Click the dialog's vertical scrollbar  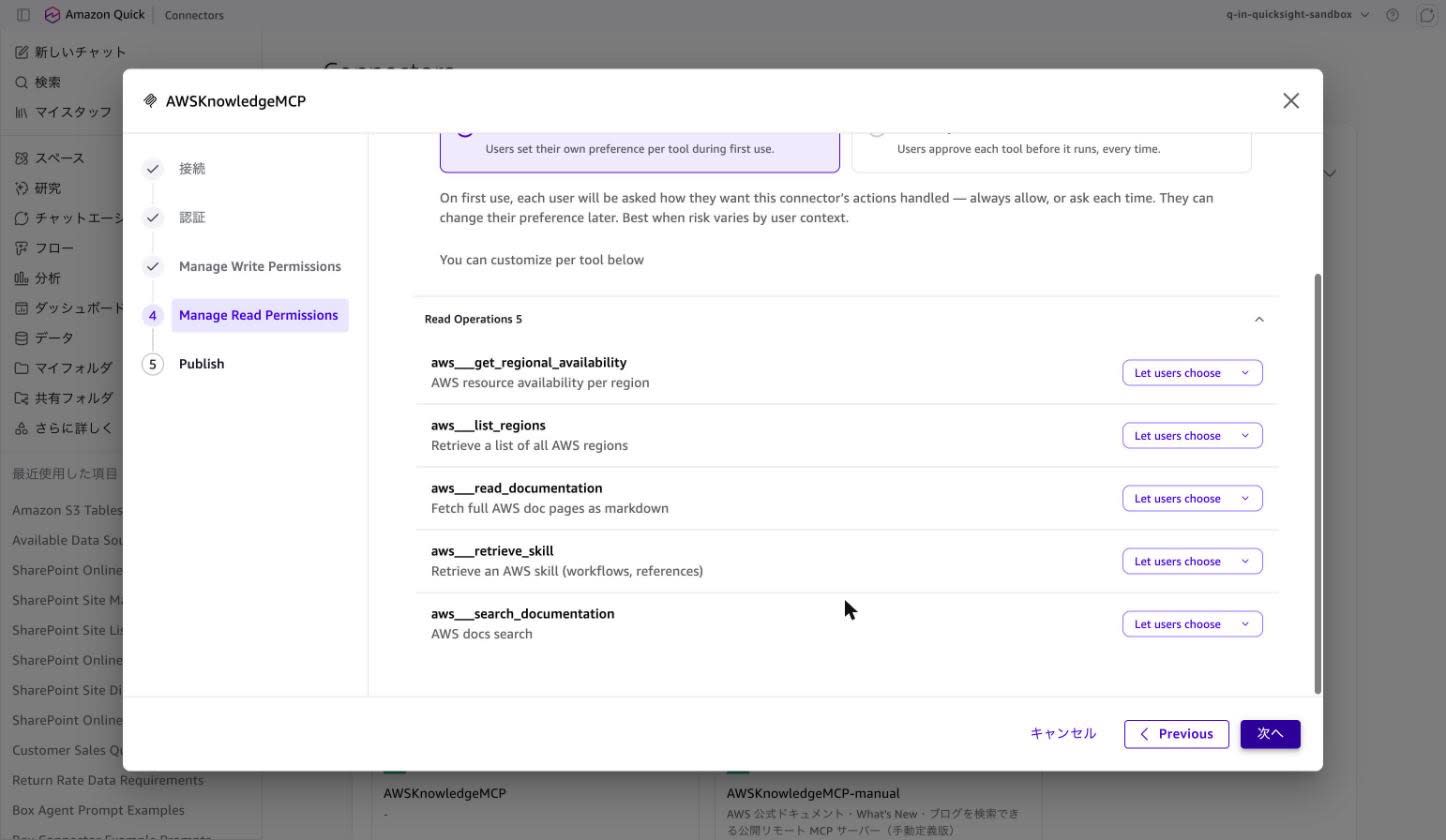point(1317,483)
